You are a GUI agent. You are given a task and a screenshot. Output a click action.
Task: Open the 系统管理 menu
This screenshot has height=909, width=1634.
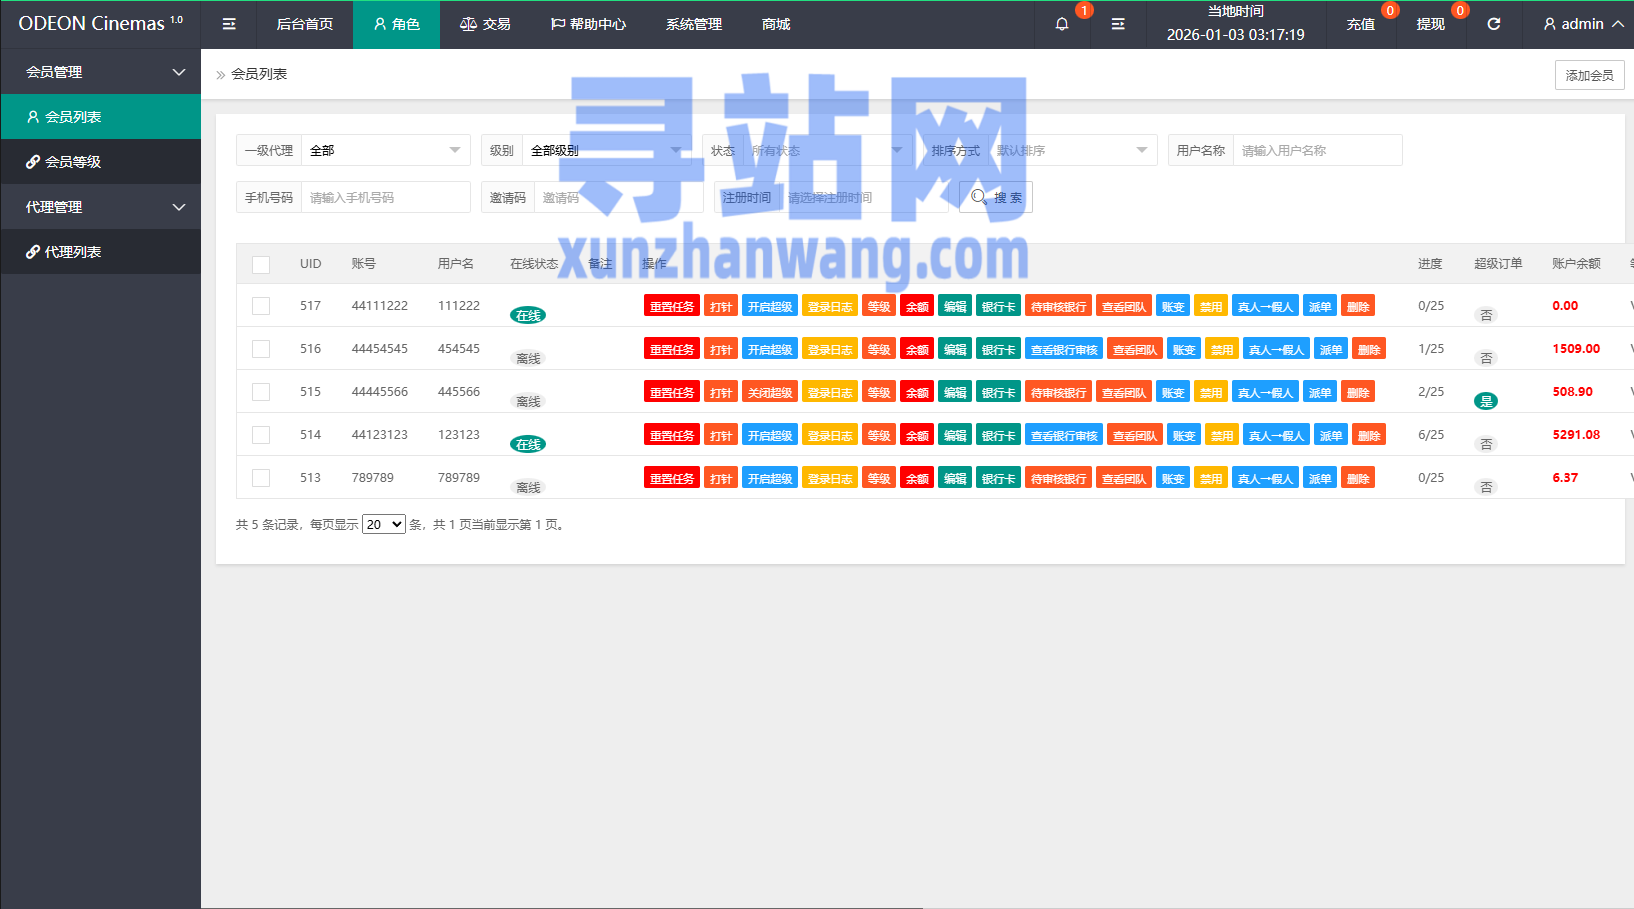point(694,24)
